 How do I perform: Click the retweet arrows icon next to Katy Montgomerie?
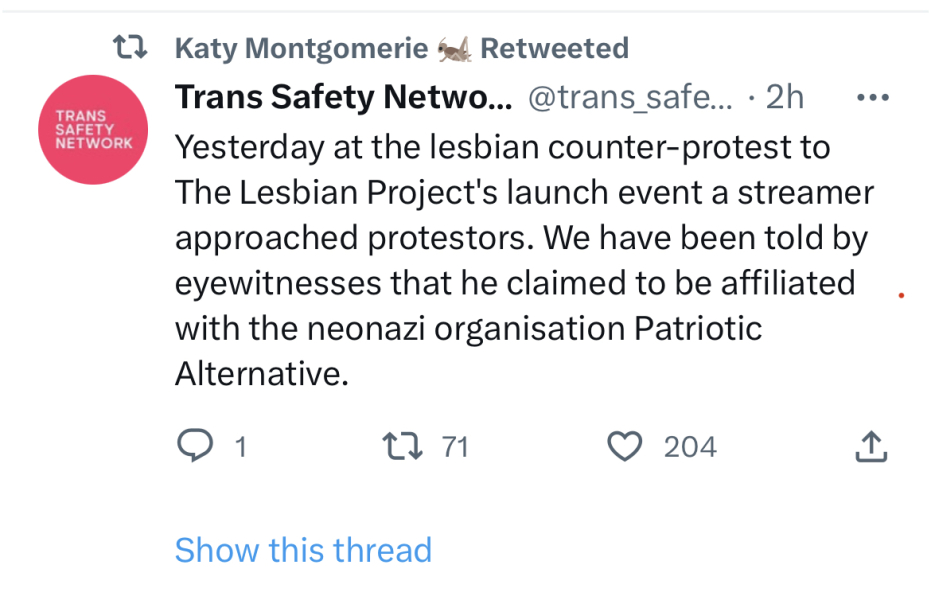[x=129, y=46]
